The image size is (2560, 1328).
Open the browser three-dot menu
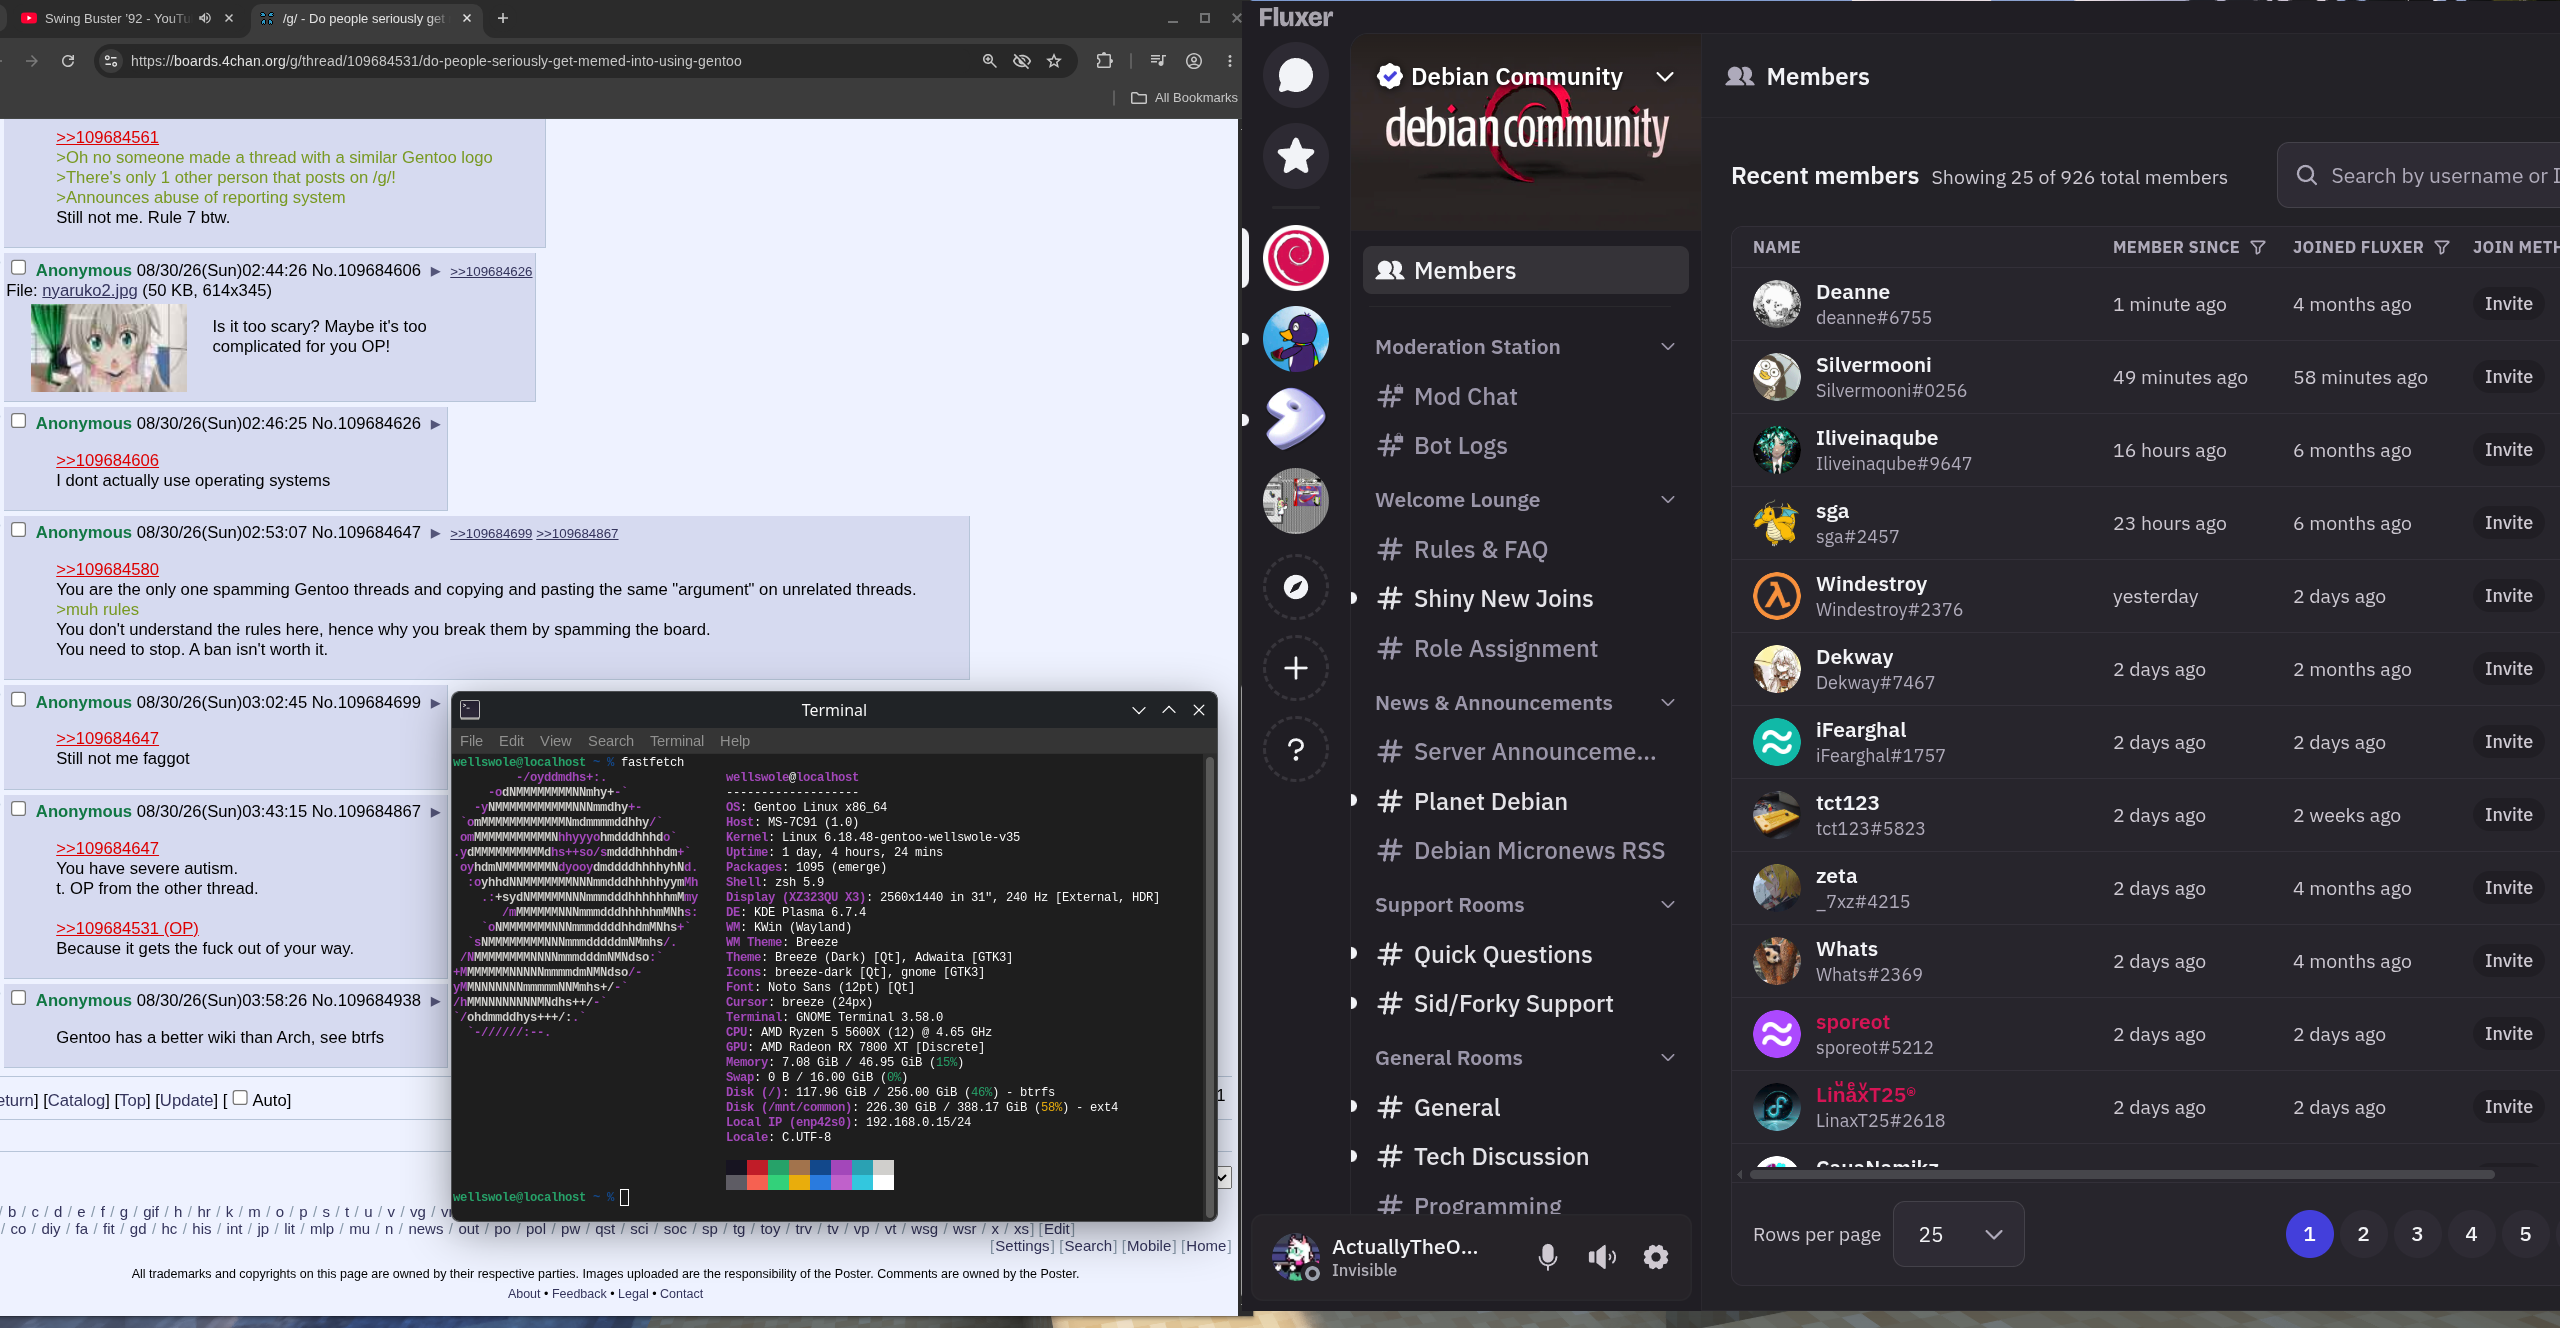click(x=1230, y=61)
